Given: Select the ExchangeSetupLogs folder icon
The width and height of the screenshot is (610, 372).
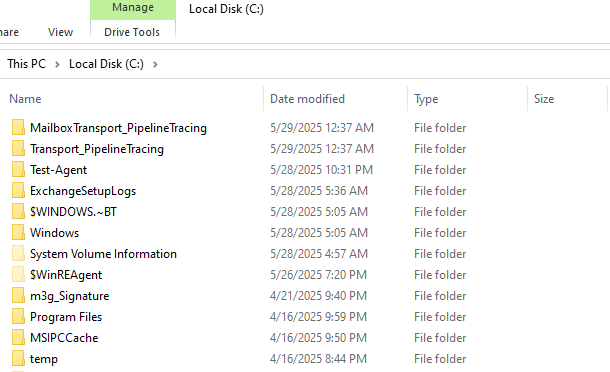Looking at the screenshot, I should 18,191.
